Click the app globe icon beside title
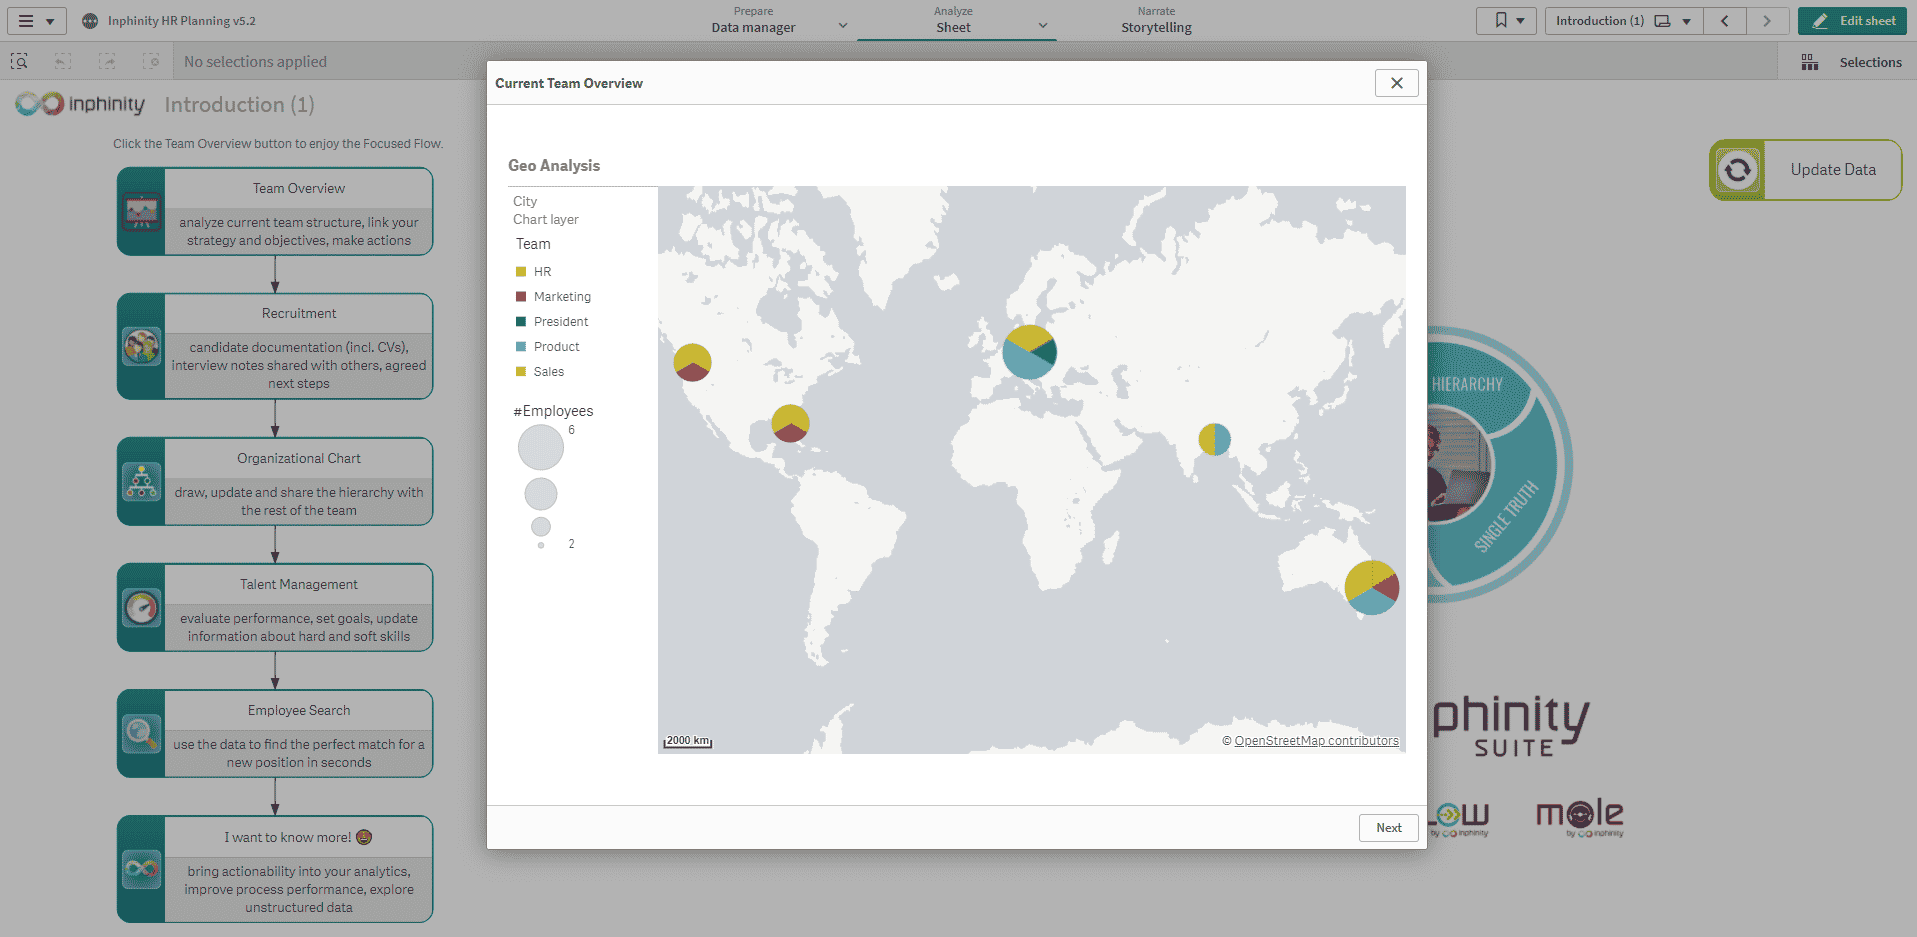The width and height of the screenshot is (1917, 937). [x=90, y=21]
